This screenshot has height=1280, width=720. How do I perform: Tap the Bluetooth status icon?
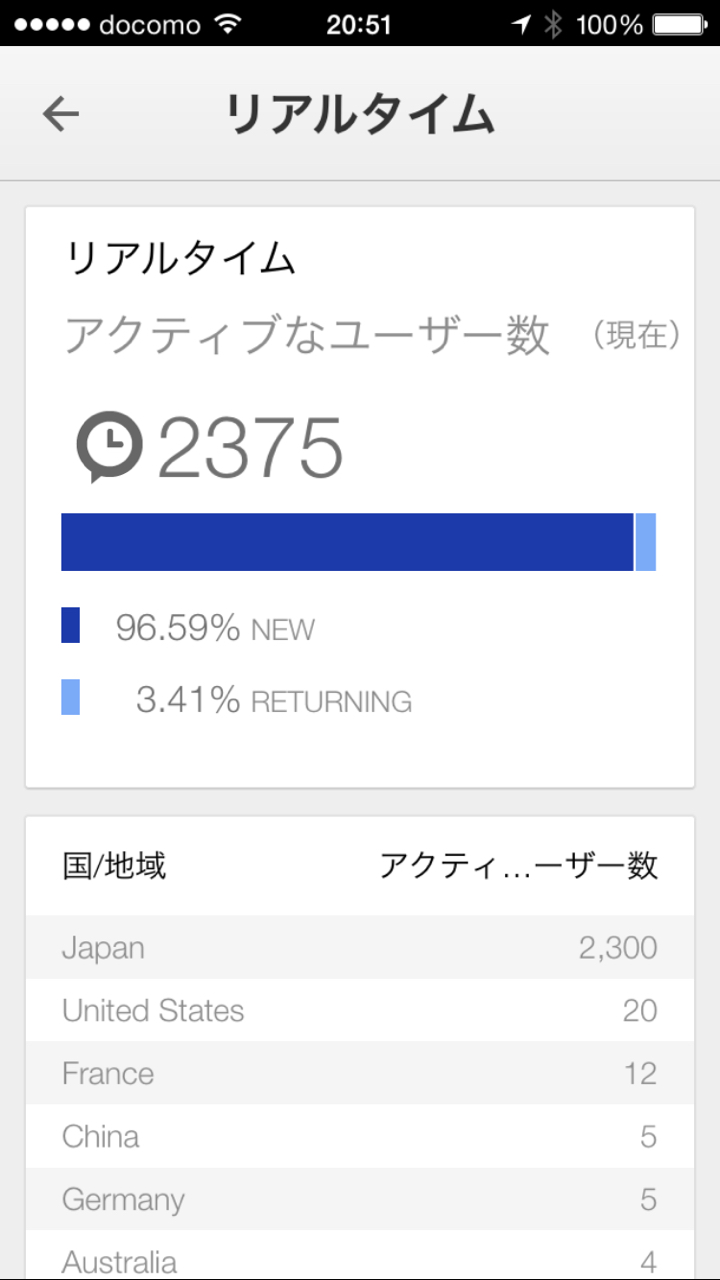(553, 24)
